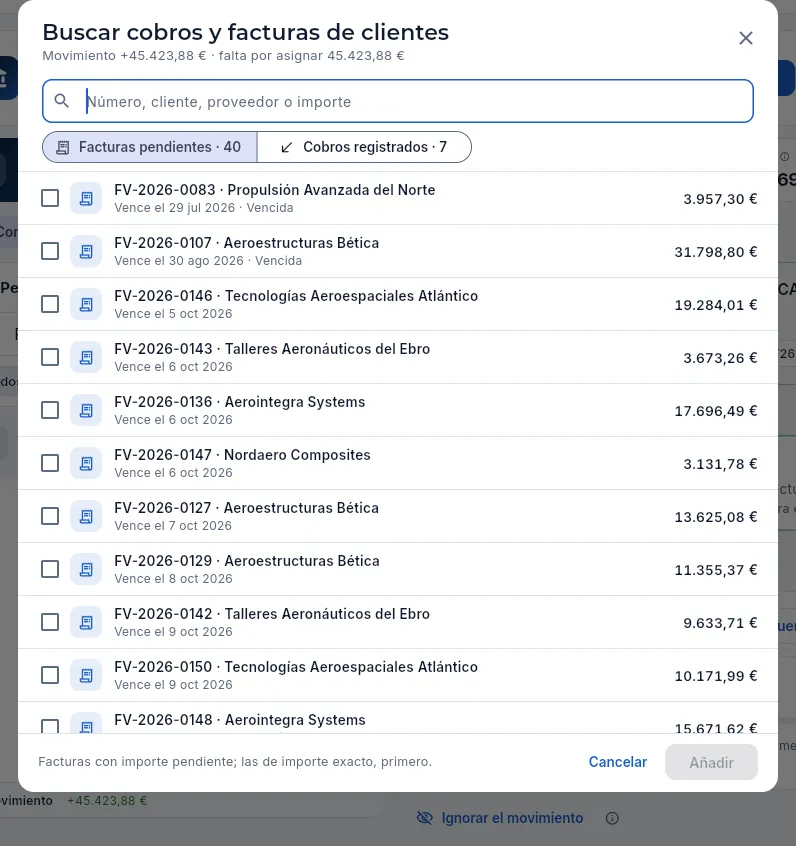The image size is (796, 846).
Task: Click 'FV-2026-0083 · Propulsión Avanzada del Norte'
Action: tap(274, 190)
